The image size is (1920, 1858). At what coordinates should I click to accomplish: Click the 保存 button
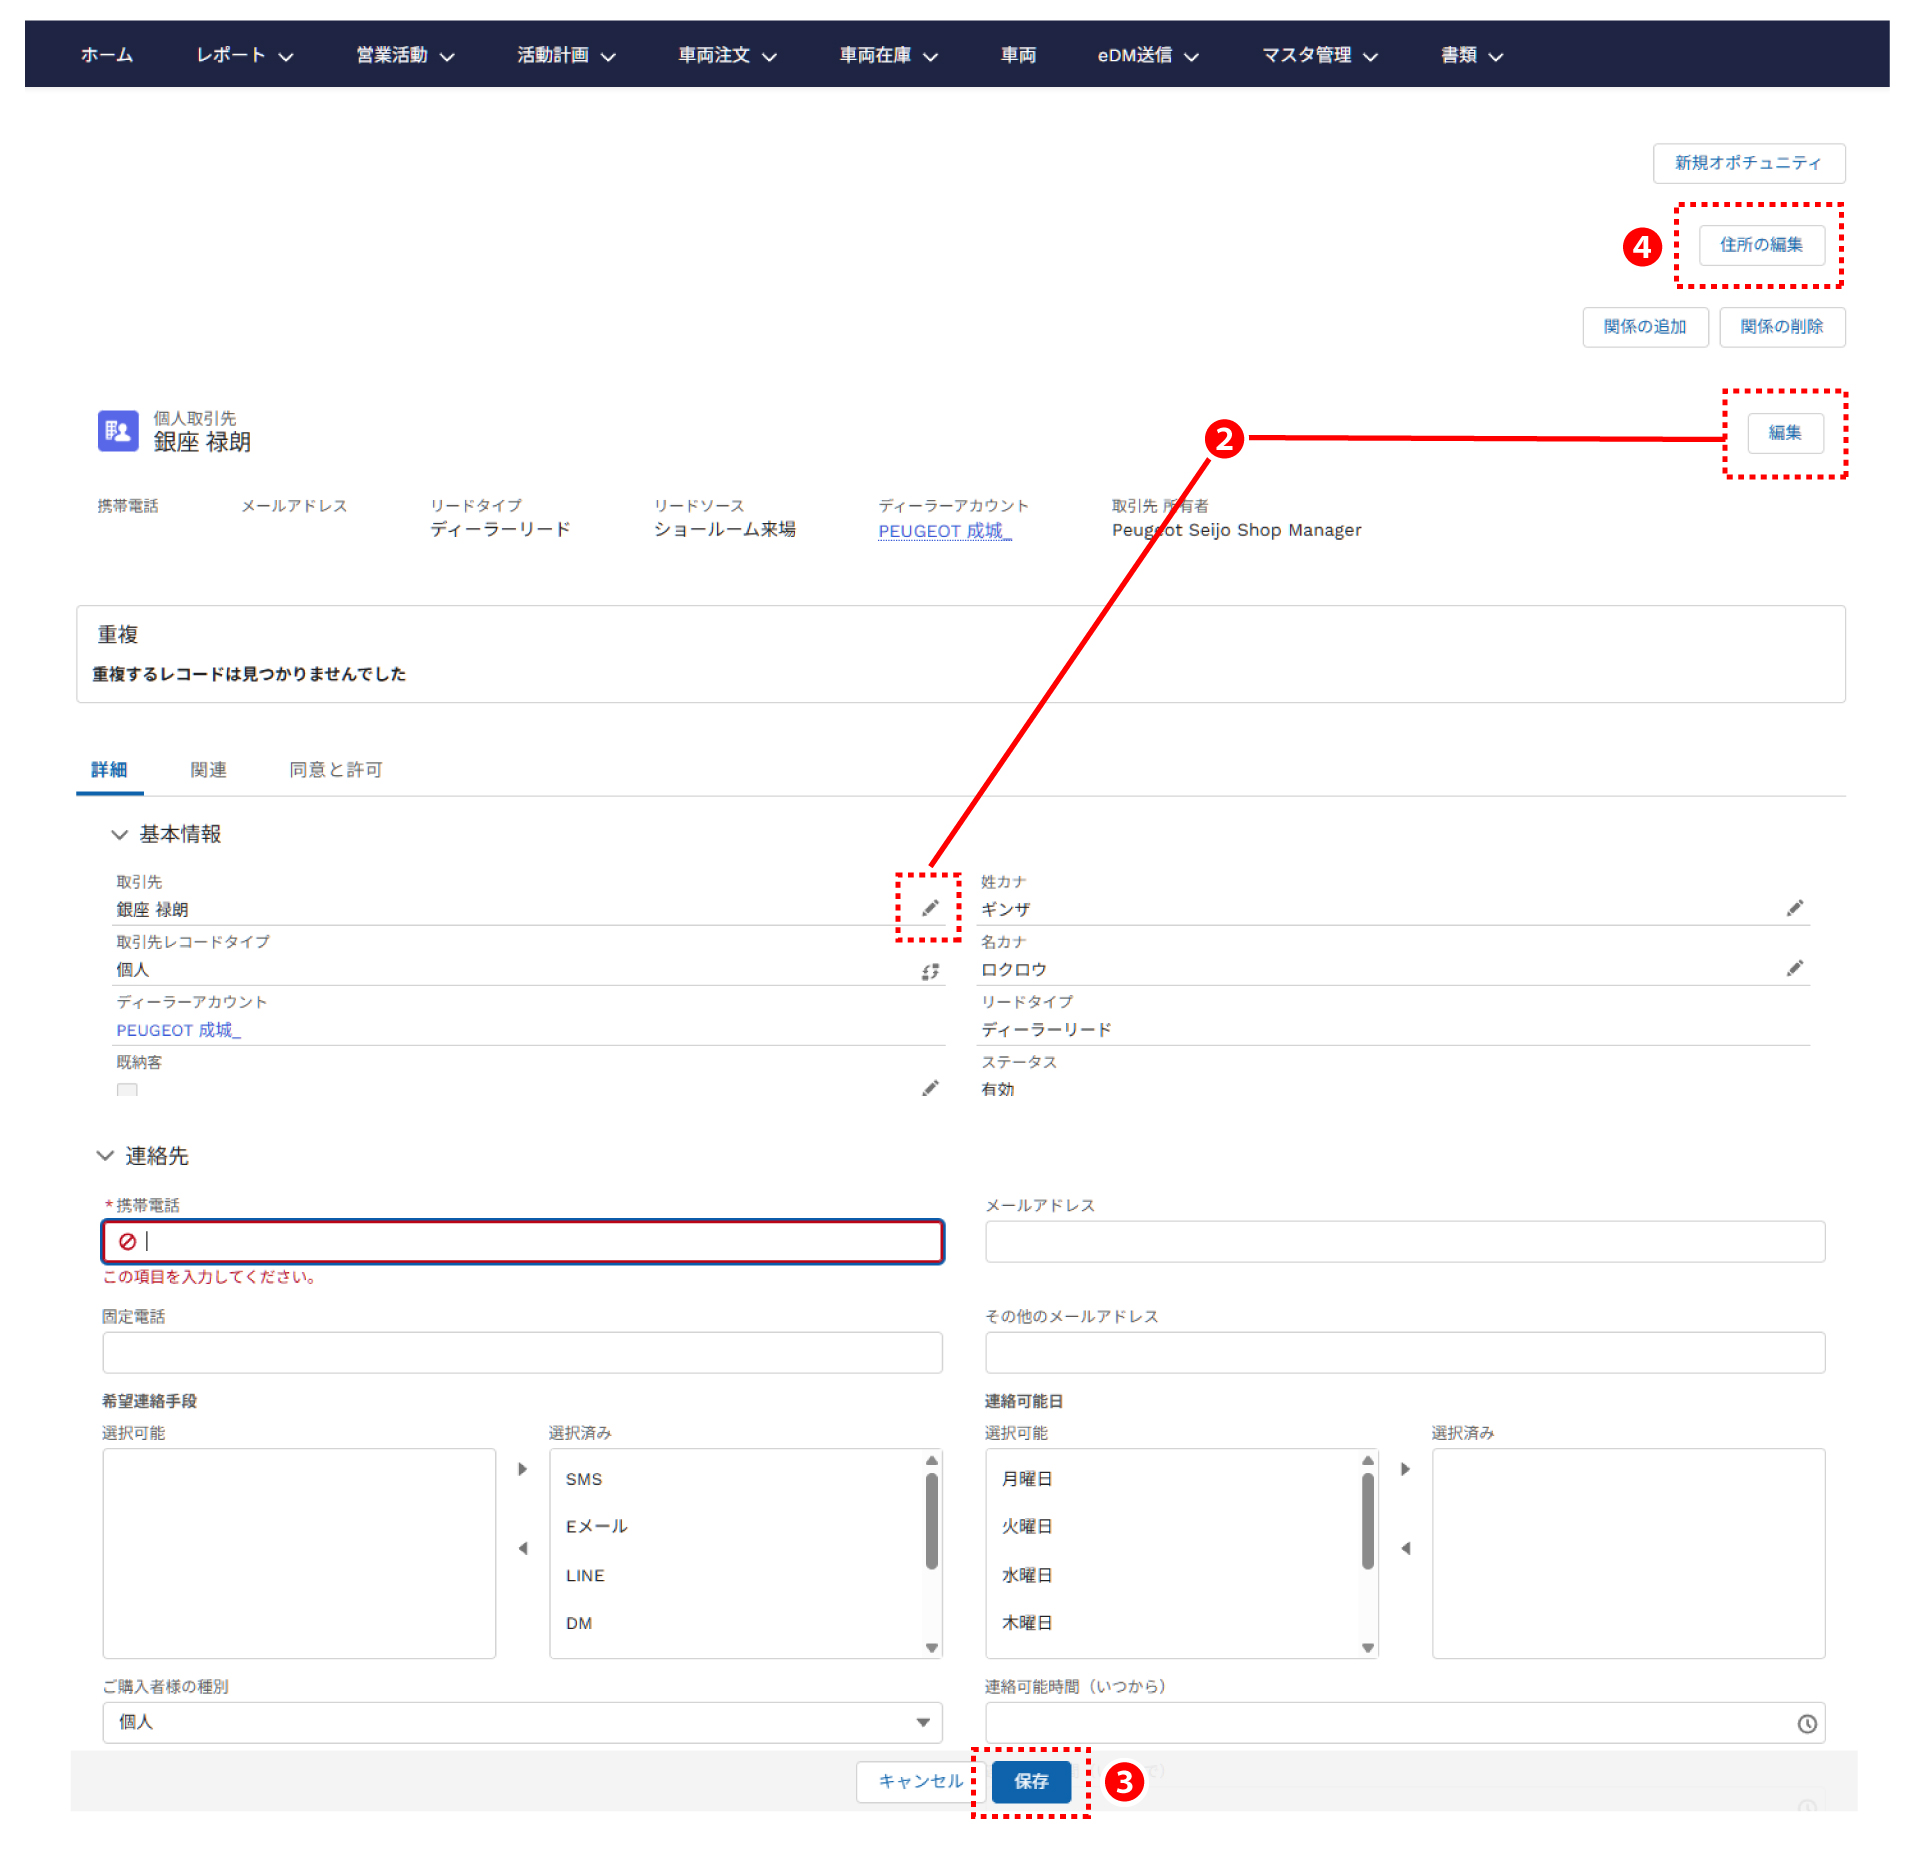[x=1031, y=1781]
